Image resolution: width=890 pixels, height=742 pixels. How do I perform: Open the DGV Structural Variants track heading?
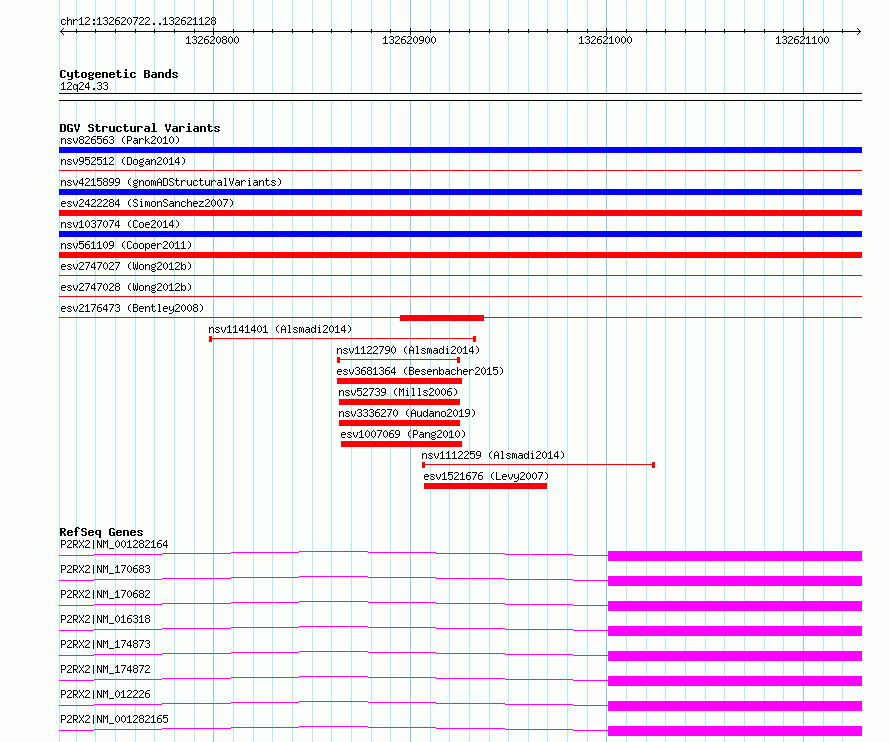coord(140,128)
